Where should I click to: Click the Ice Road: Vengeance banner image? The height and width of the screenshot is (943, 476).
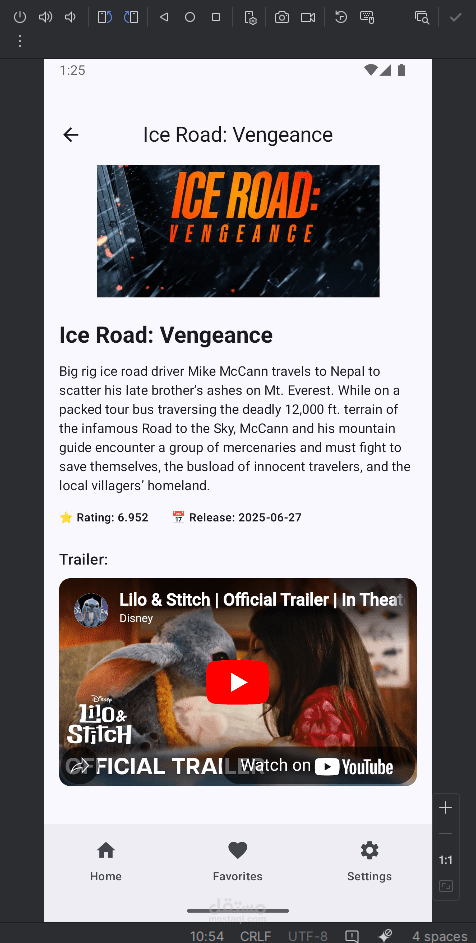[238, 231]
